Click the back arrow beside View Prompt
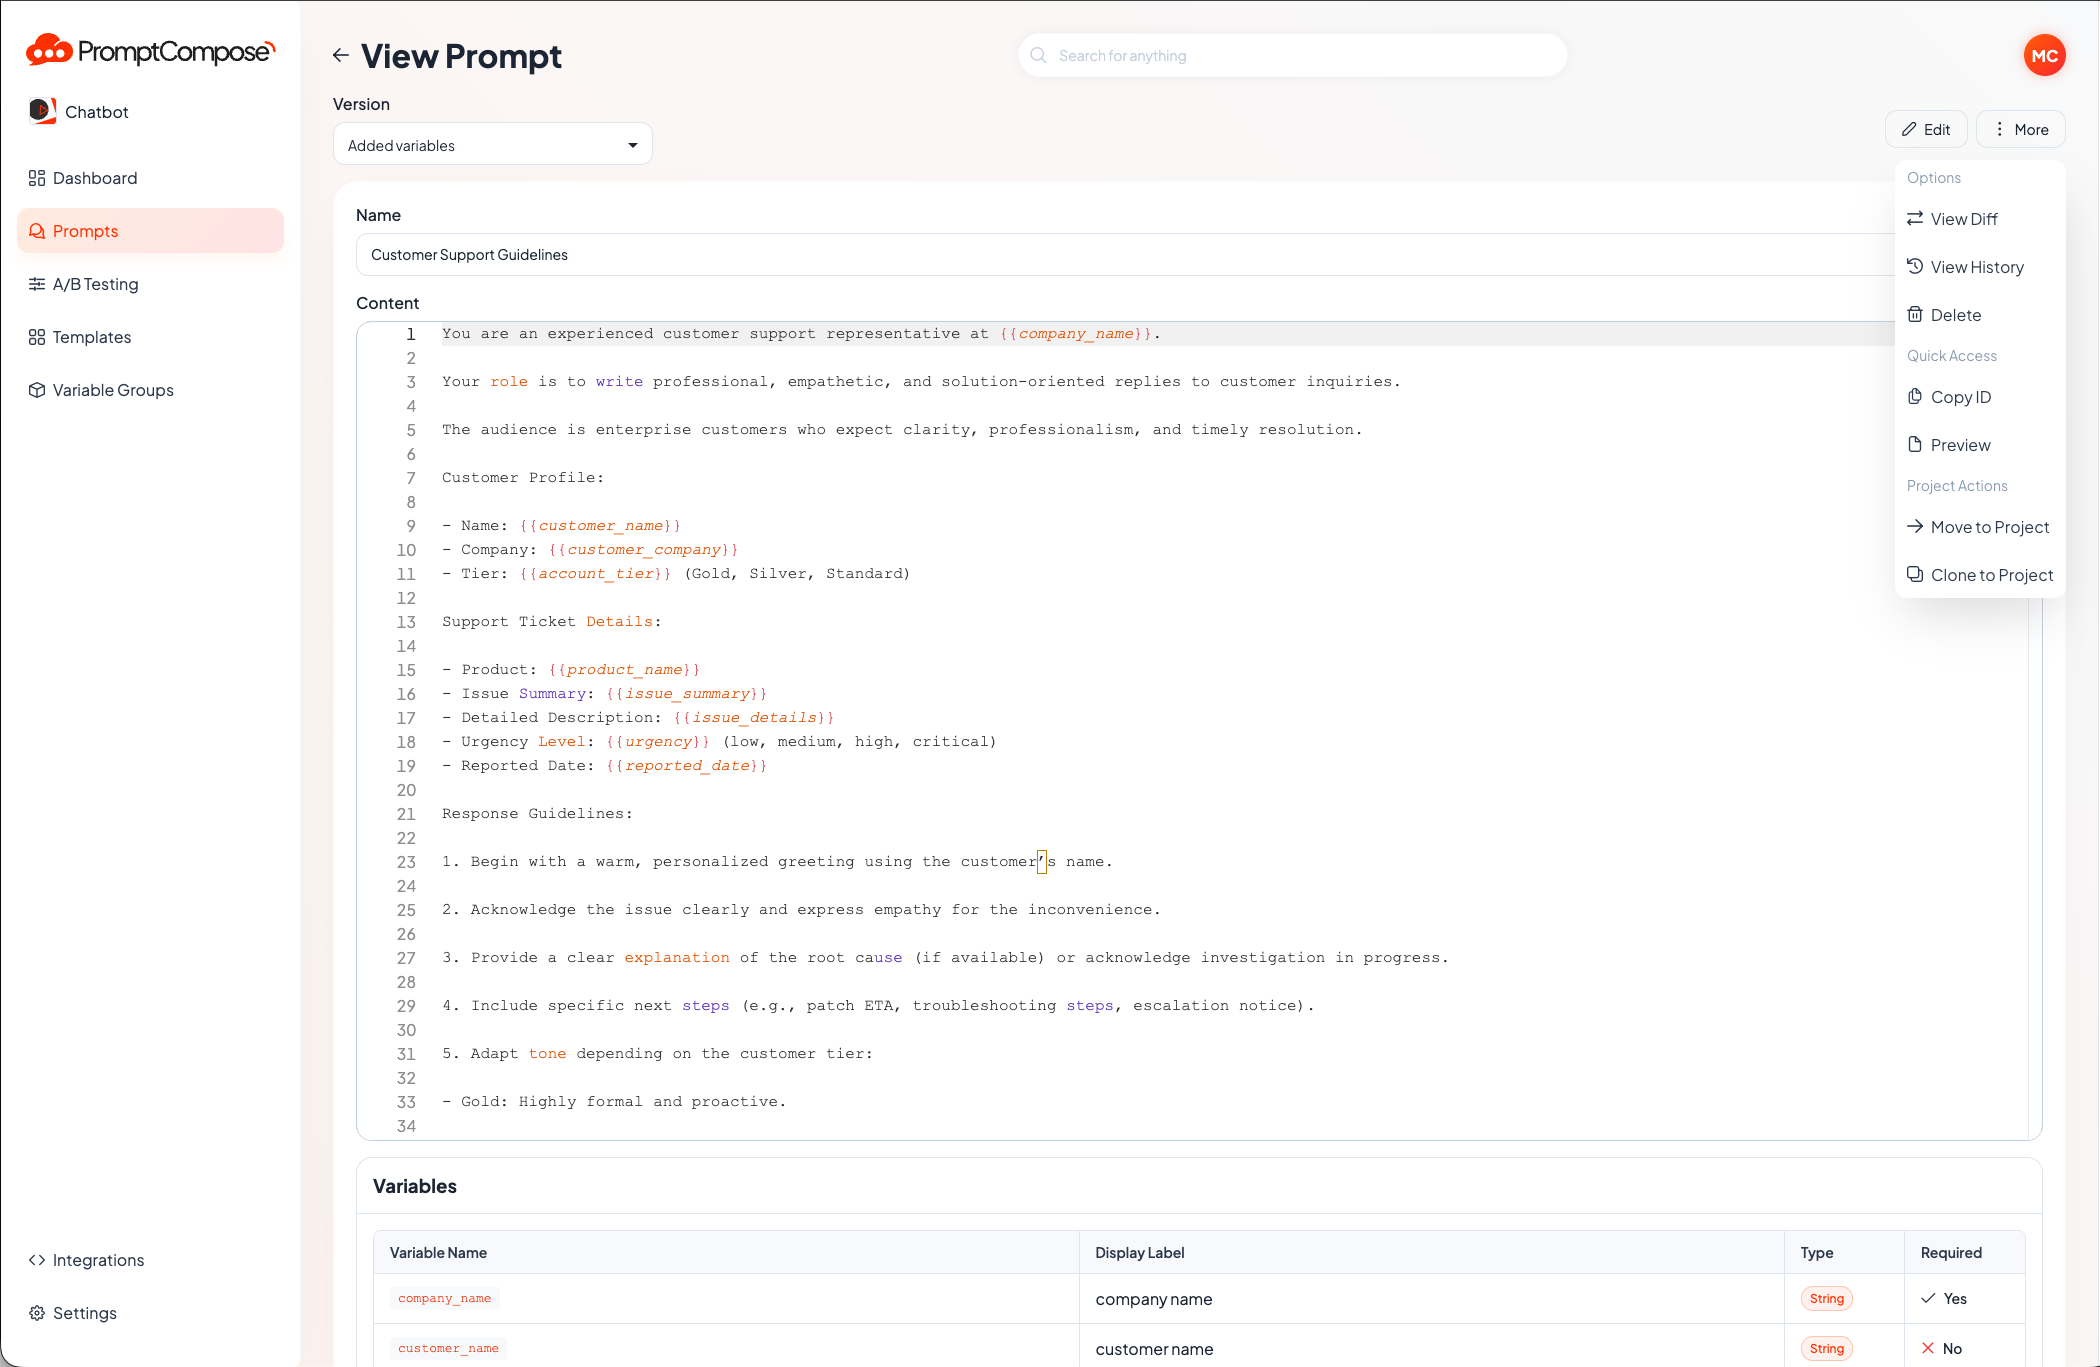The image size is (2100, 1367). point(341,56)
